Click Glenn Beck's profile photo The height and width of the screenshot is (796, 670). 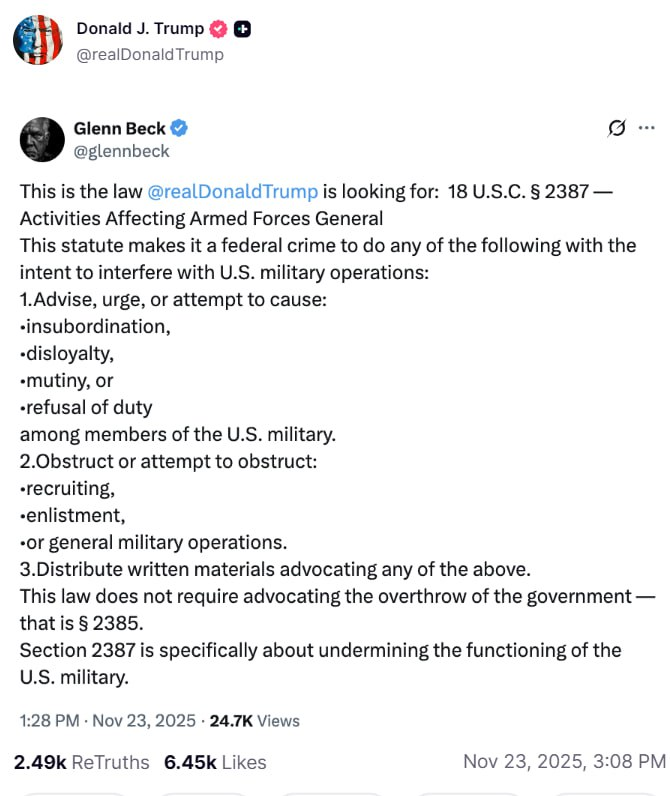[x=42, y=139]
